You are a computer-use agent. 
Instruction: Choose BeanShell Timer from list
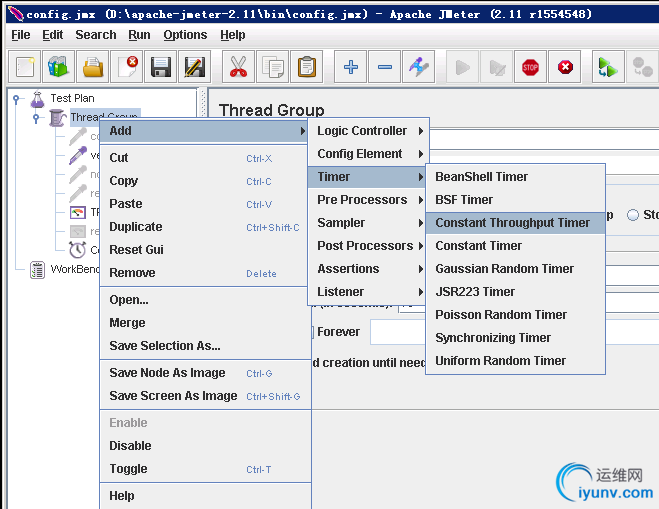(x=515, y=177)
